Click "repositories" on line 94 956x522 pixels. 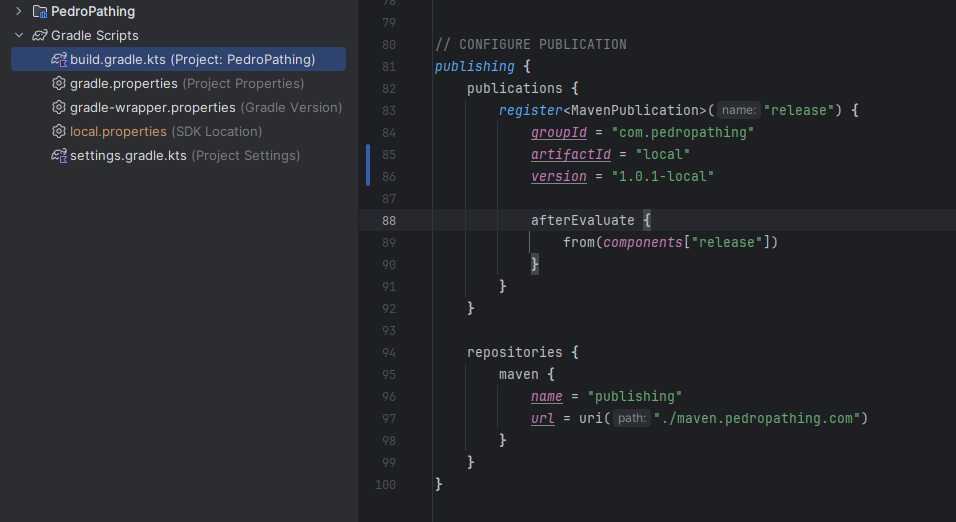515,352
